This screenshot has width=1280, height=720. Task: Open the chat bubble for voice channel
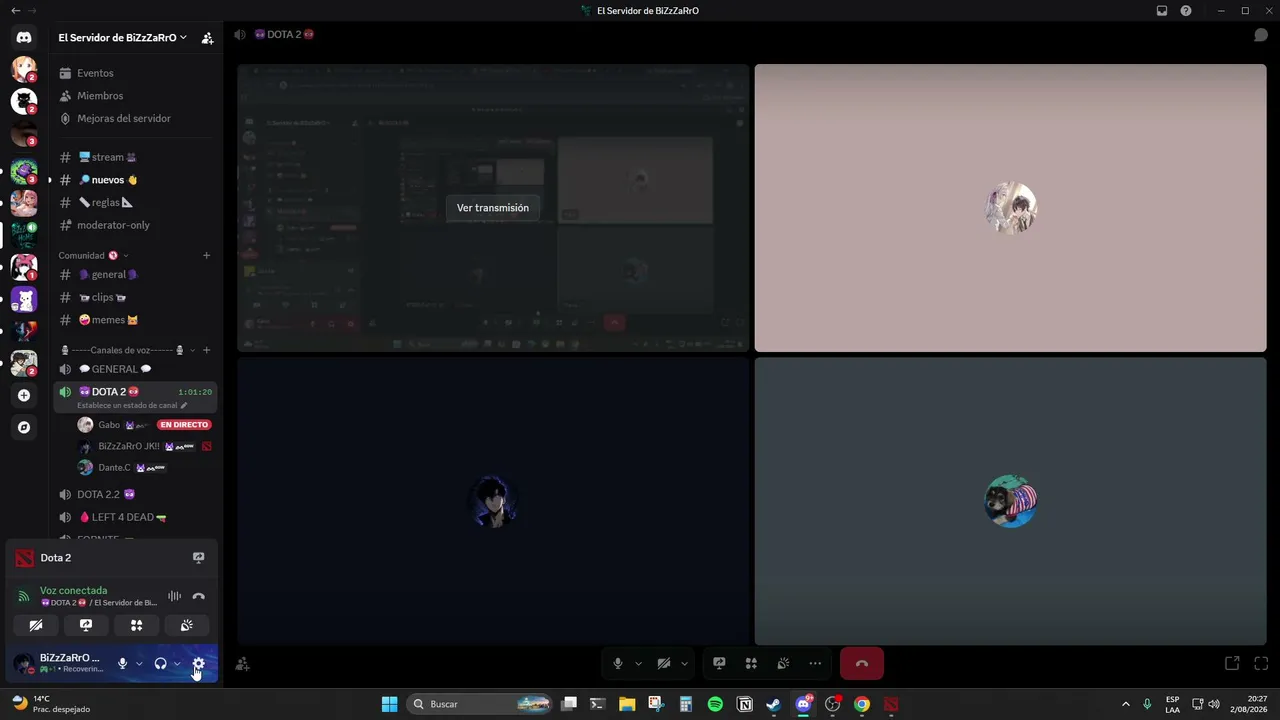1261,35
